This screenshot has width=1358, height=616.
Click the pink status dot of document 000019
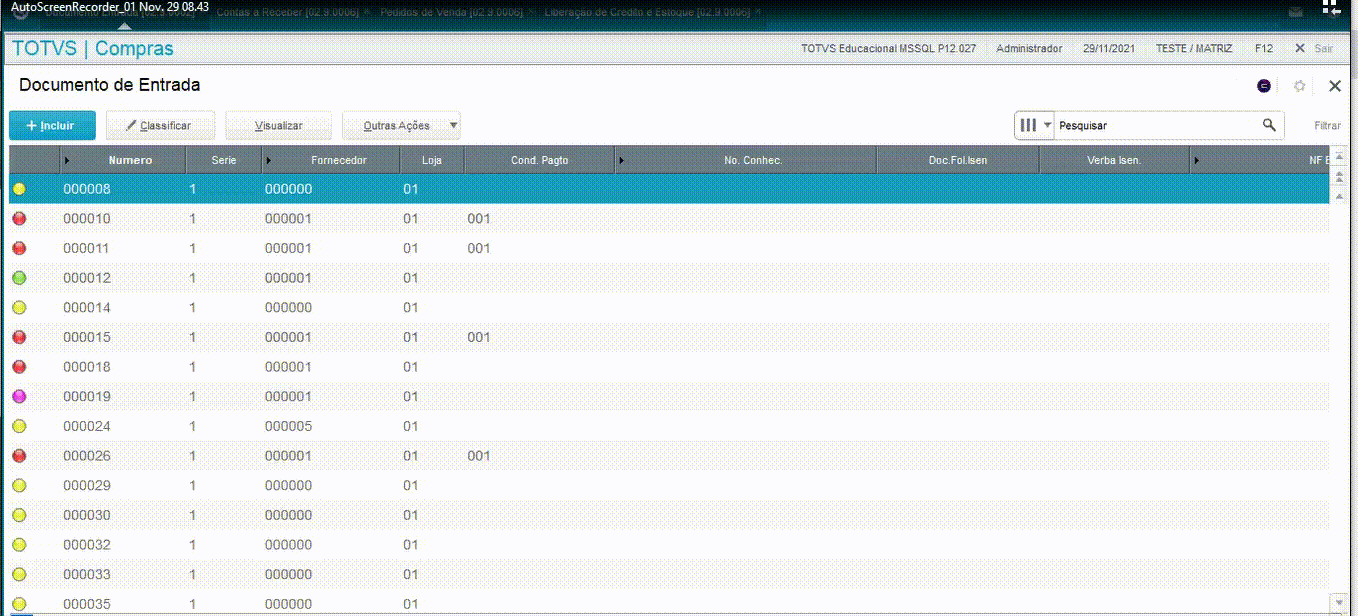[x=19, y=397]
